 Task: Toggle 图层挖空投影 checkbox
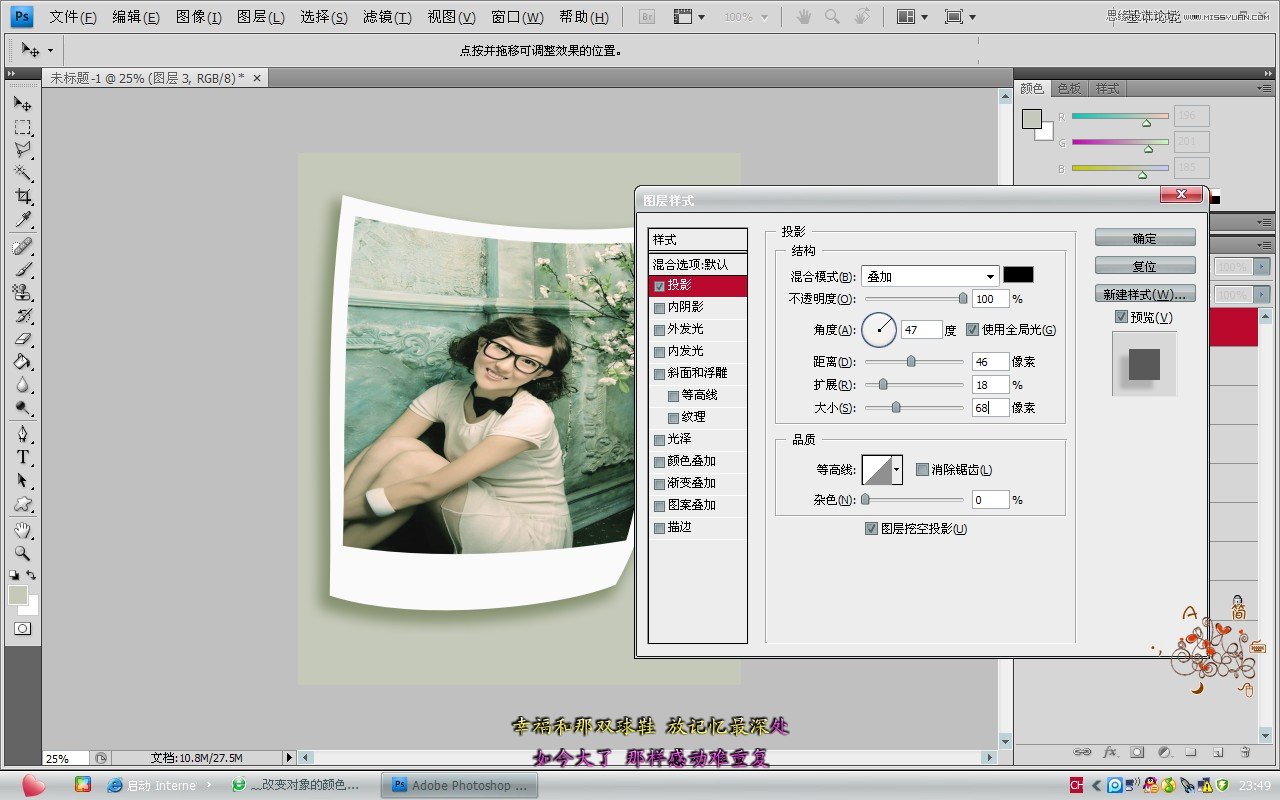tap(871, 528)
